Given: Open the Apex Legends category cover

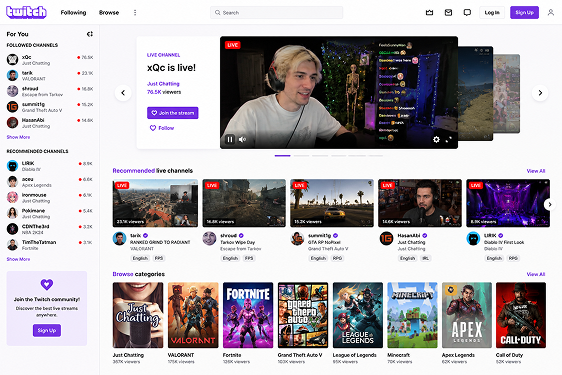Looking at the screenshot, I should 467,315.
